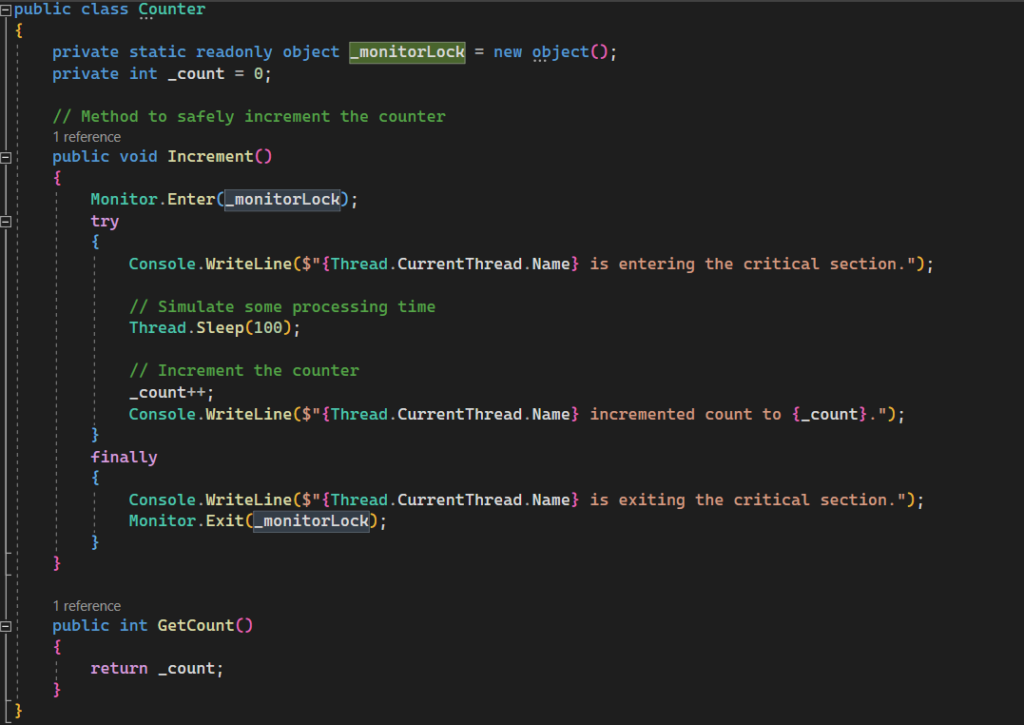Click the _count++ increment statement
The height and width of the screenshot is (725, 1024).
click(x=171, y=393)
